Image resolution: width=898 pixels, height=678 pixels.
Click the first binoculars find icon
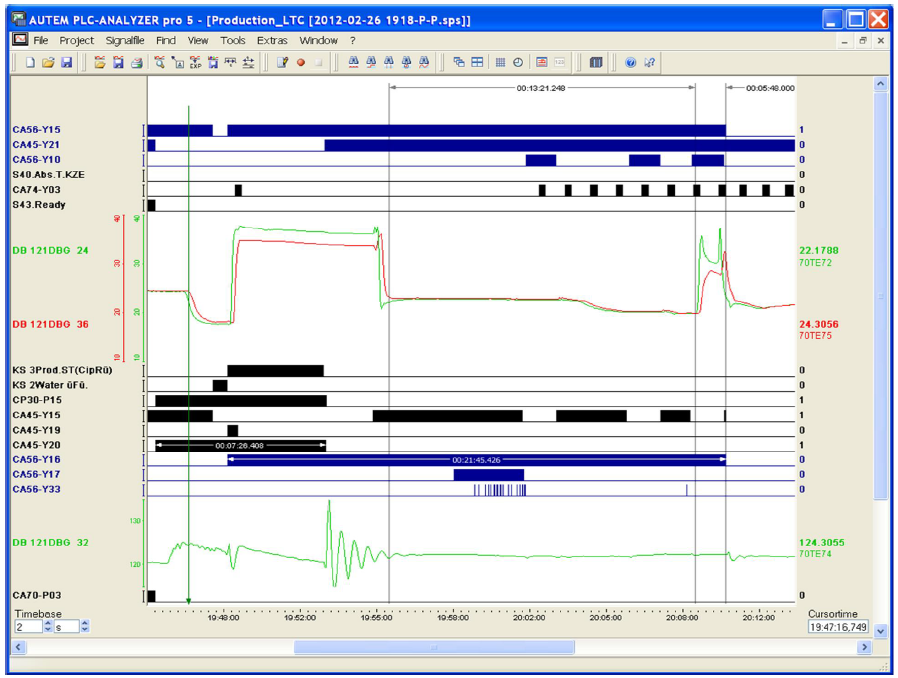[x=353, y=62]
